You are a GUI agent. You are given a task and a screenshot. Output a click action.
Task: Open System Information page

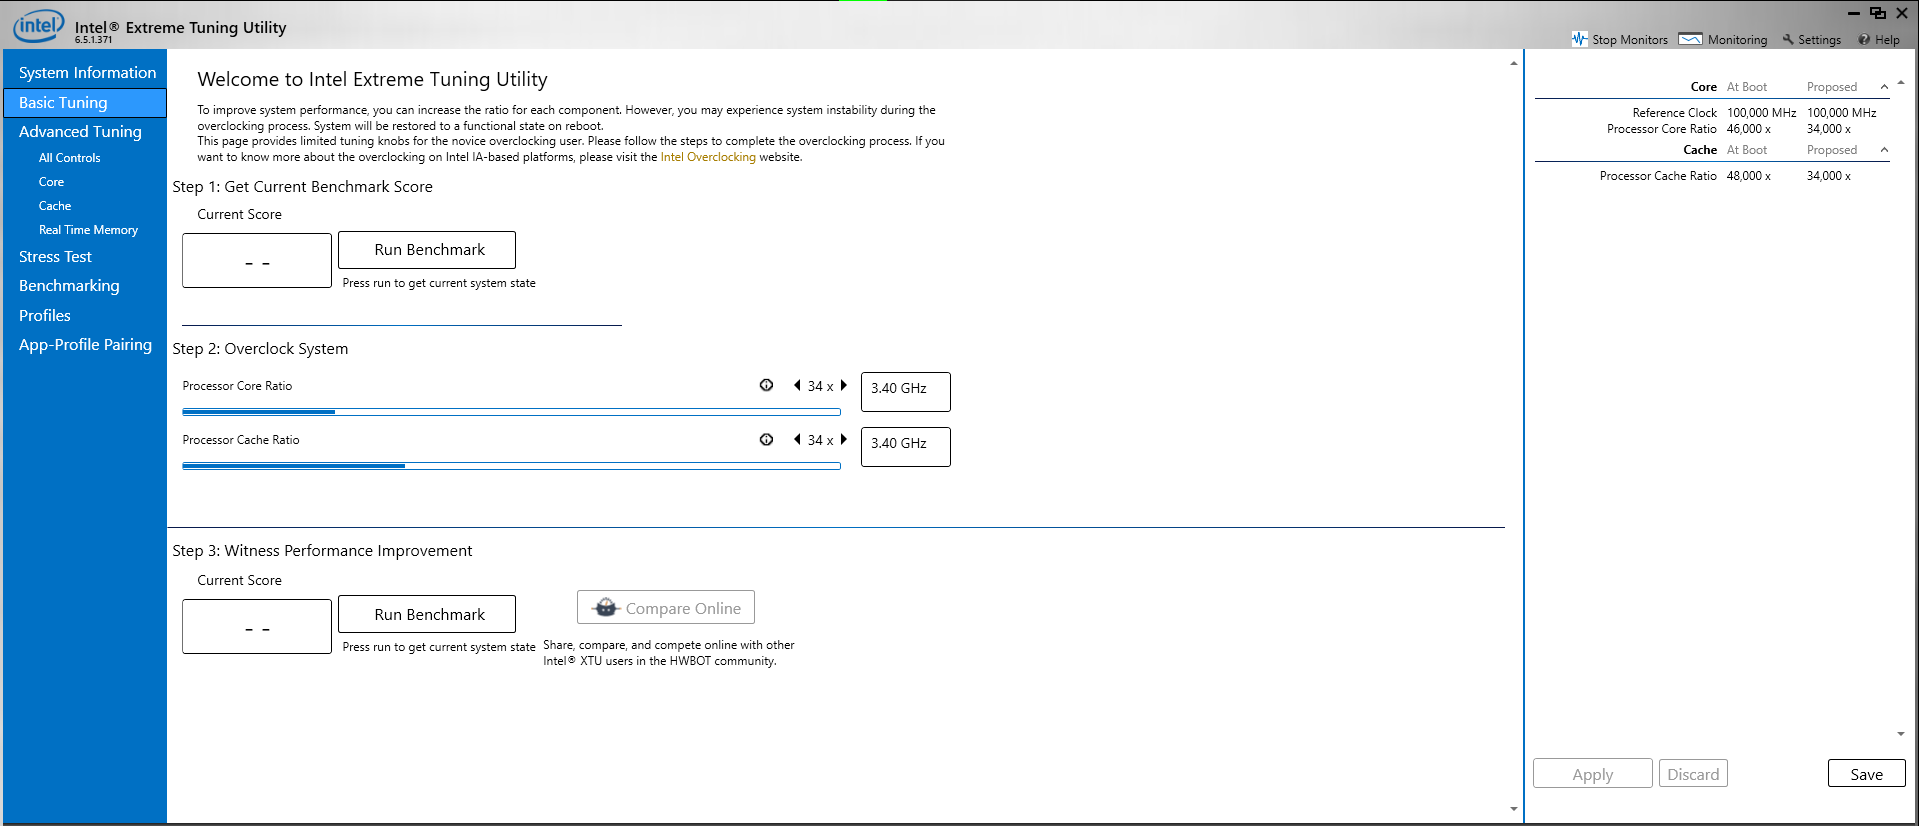(x=86, y=73)
